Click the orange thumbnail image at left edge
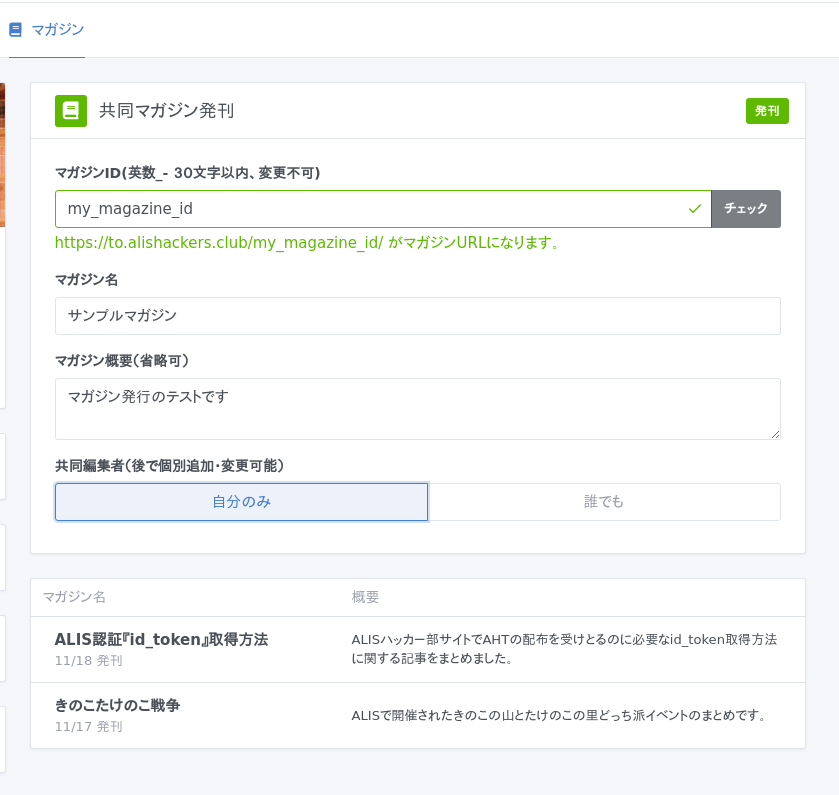 coord(2,155)
